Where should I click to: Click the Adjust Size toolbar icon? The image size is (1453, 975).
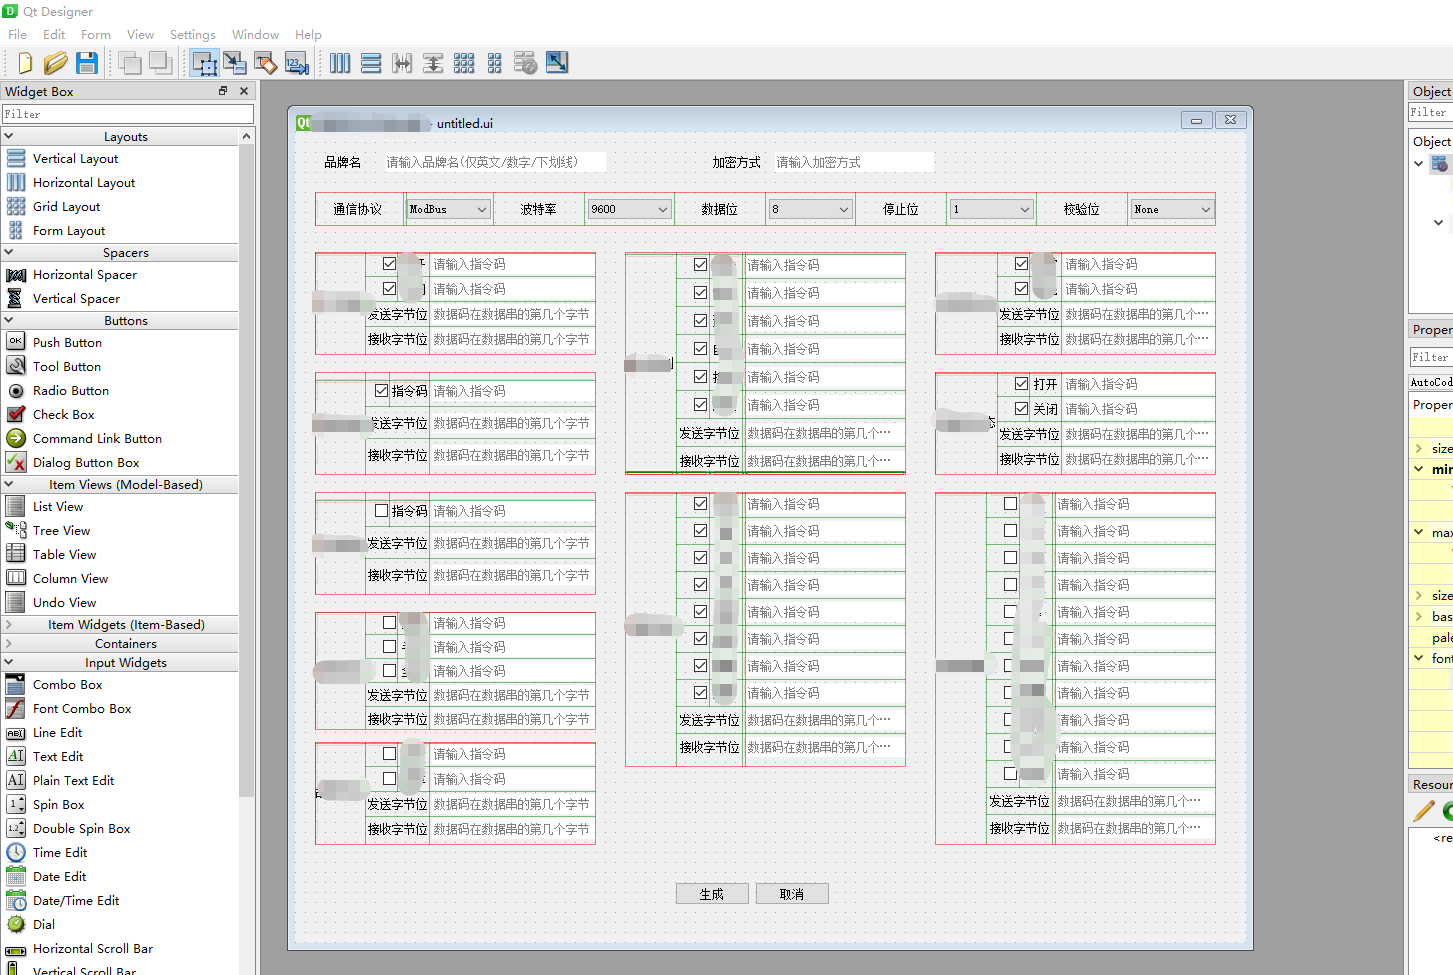pyautogui.click(x=557, y=62)
